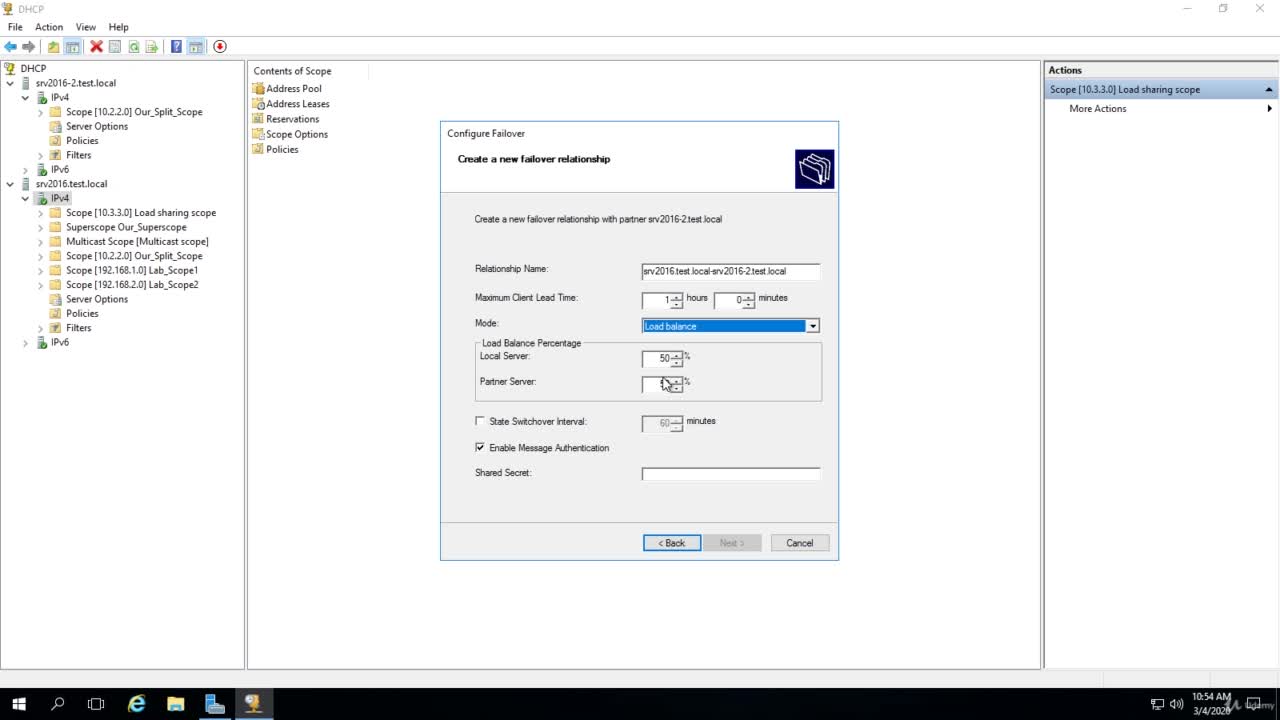Expand the More Actions submenu arrow
Image resolution: width=1280 pixels, height=720 pixels.
1270,109
